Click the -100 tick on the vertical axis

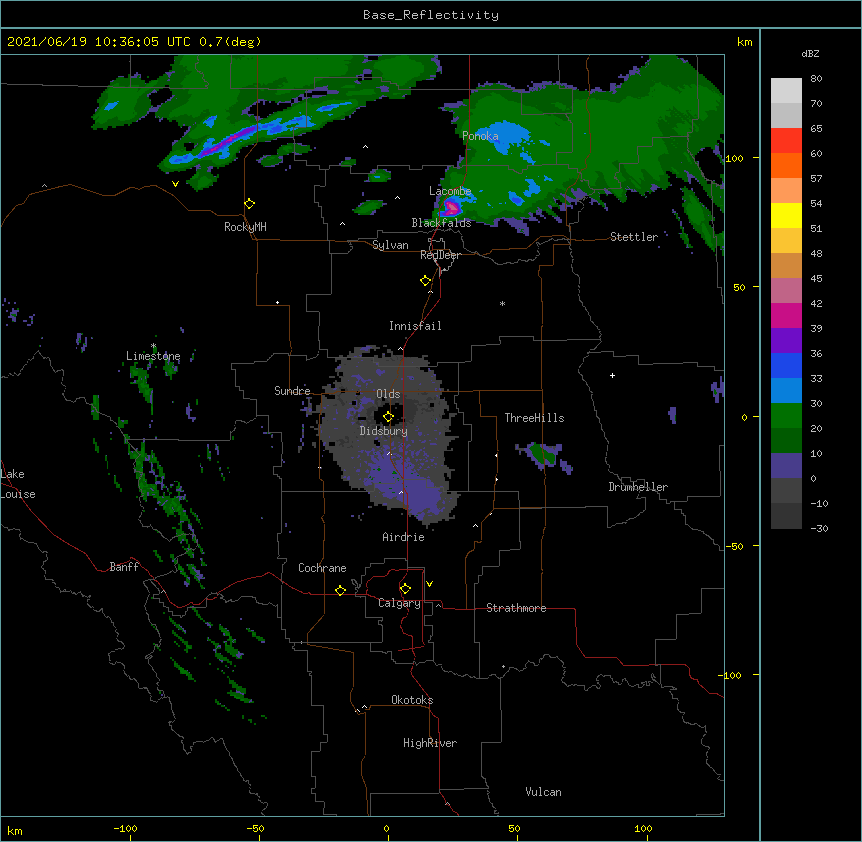click(731, 675)
